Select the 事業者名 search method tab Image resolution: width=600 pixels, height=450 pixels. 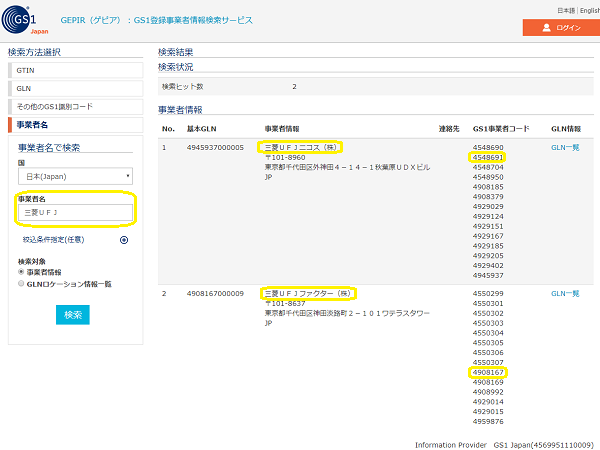[x=75, y=125]
